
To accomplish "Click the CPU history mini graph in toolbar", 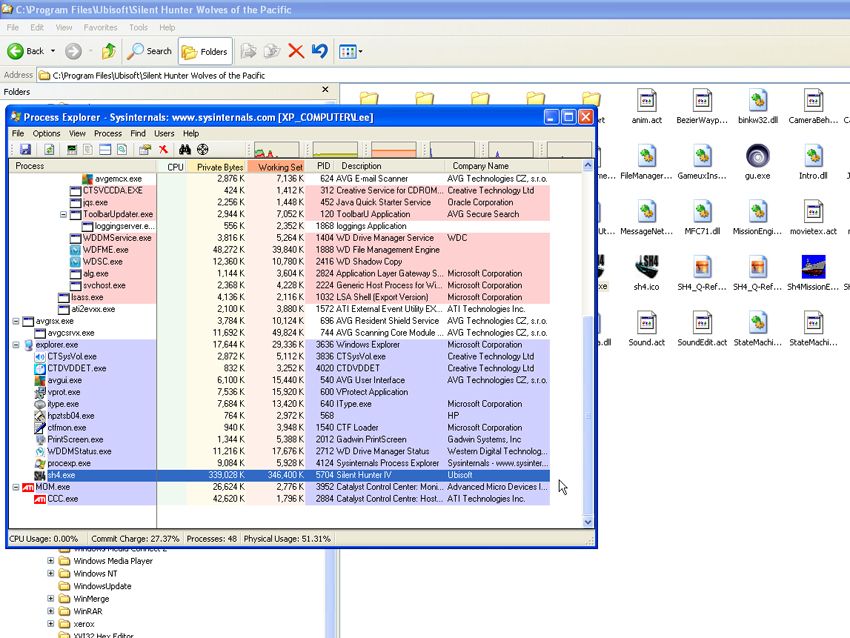I will click(x=276, y=150).
